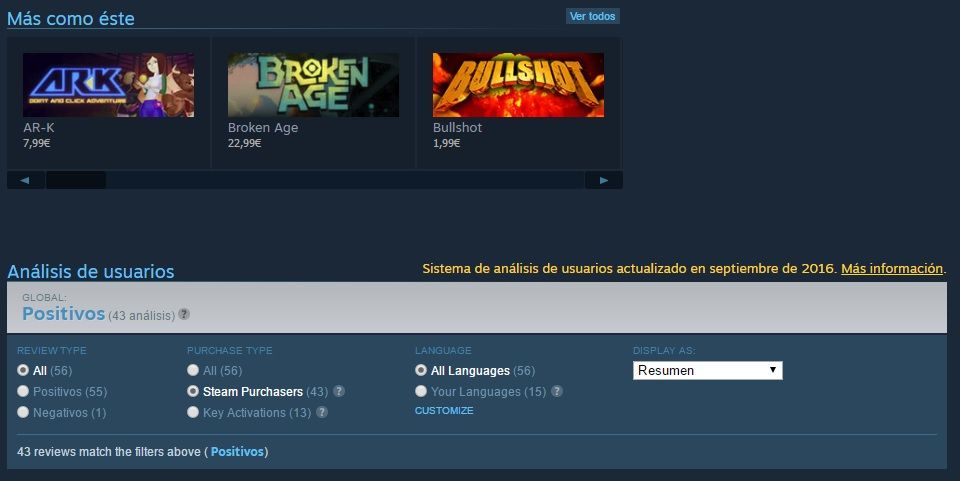Screen dimensions: 960x481
Task: Click carousel right arrow button
Action: [604, 180]
